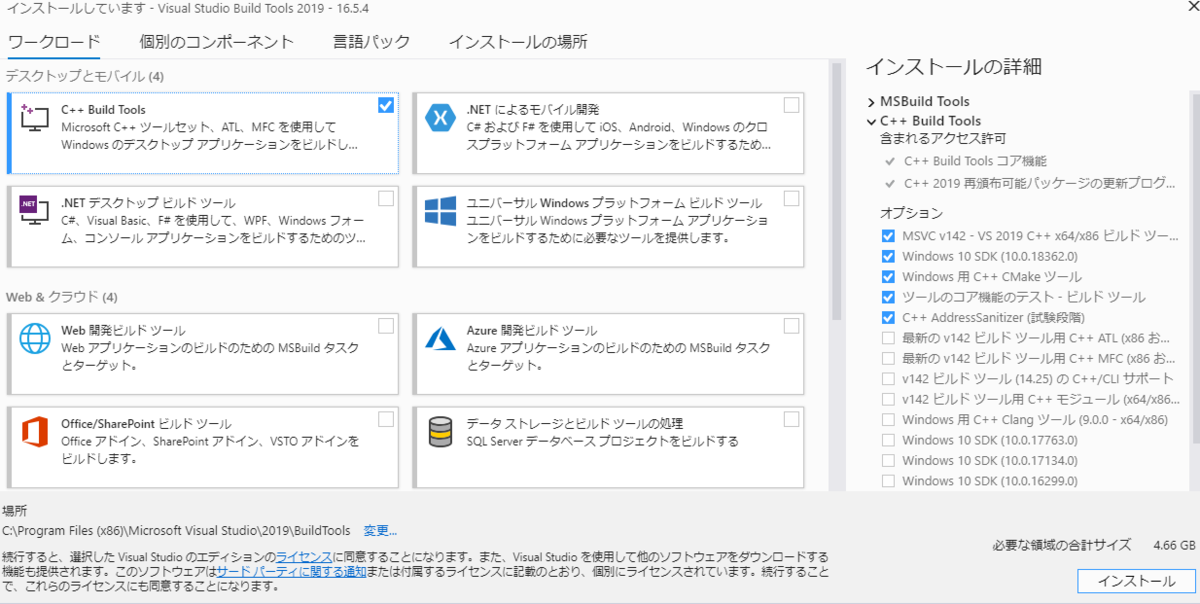Click the Azure 開発ビルド ツール icon
Screen dimensions: 1200x604
pos(440,338)
